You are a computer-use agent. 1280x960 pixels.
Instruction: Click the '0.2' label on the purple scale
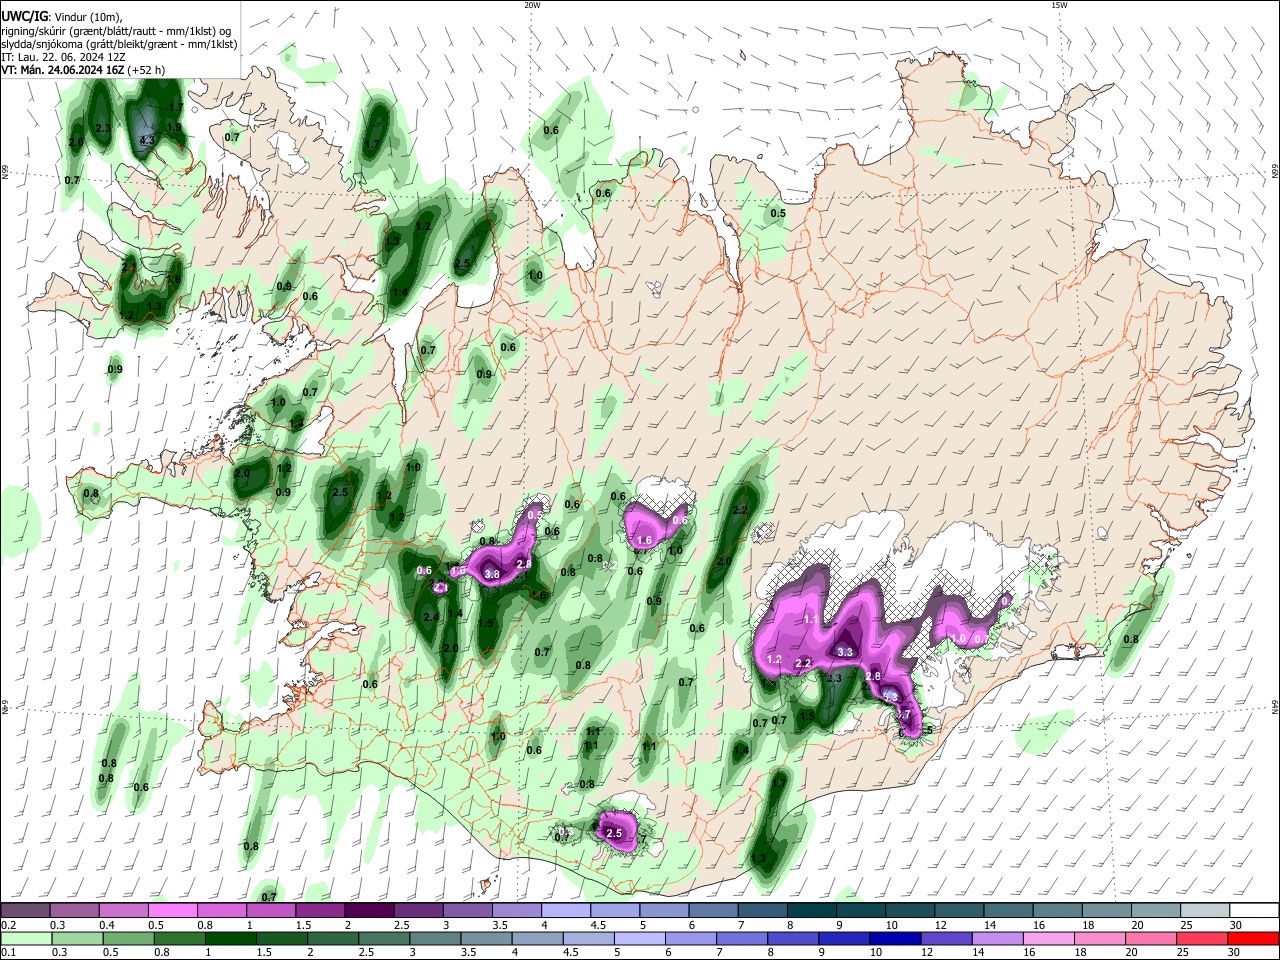click(x=8, y=925)
